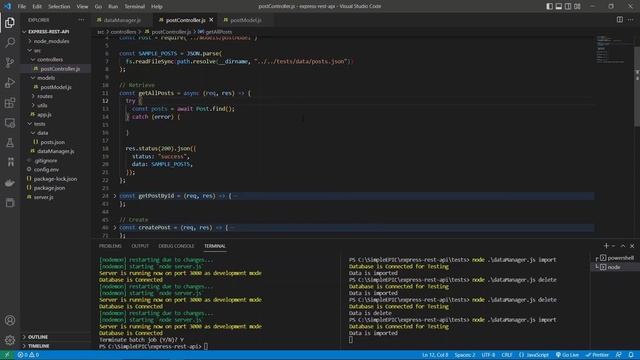Viewport: 640px width, 360px height.
Task: Open the Accounts icon
Action: pyautogui.click(x=10, y=320)
